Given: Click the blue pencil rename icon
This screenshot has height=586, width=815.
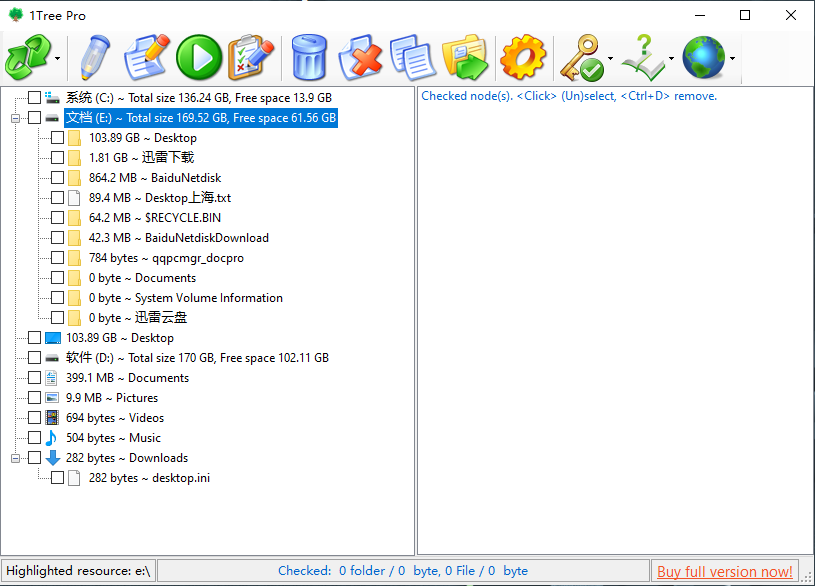Looking at the screenshot, I should pos(96,57).
